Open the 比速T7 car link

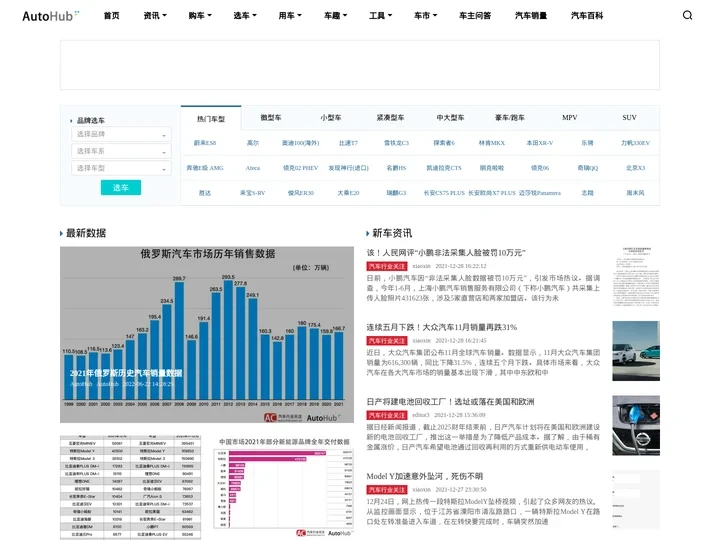(348, 143)
